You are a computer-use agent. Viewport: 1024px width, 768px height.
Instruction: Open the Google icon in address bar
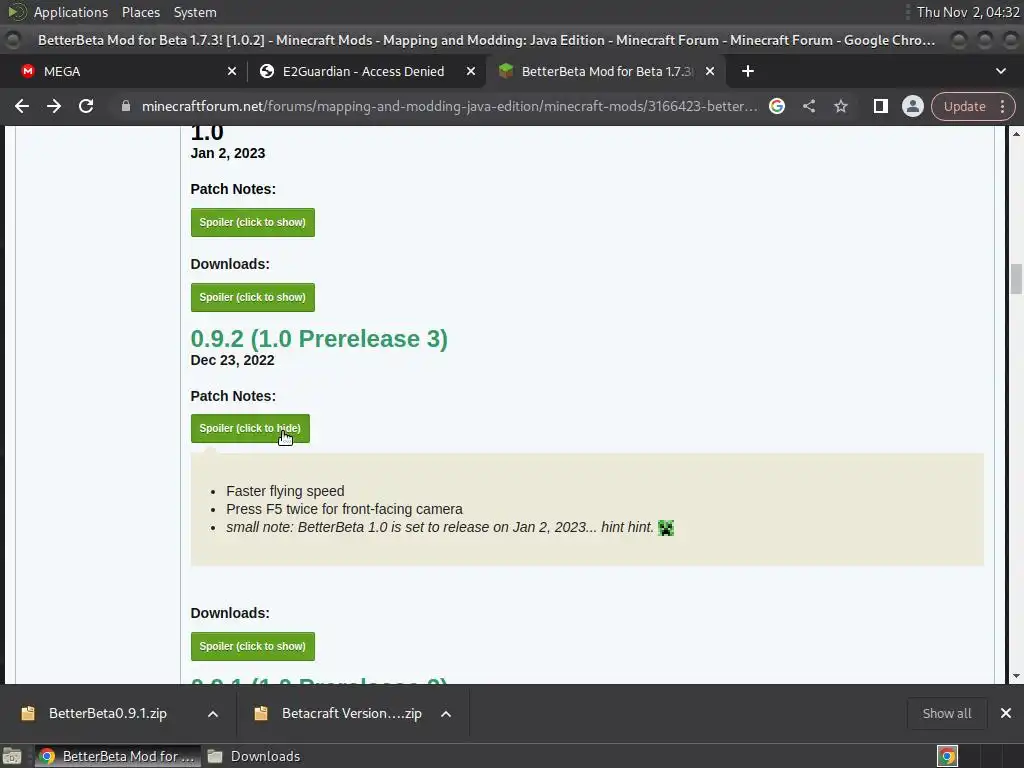[776, 106]
